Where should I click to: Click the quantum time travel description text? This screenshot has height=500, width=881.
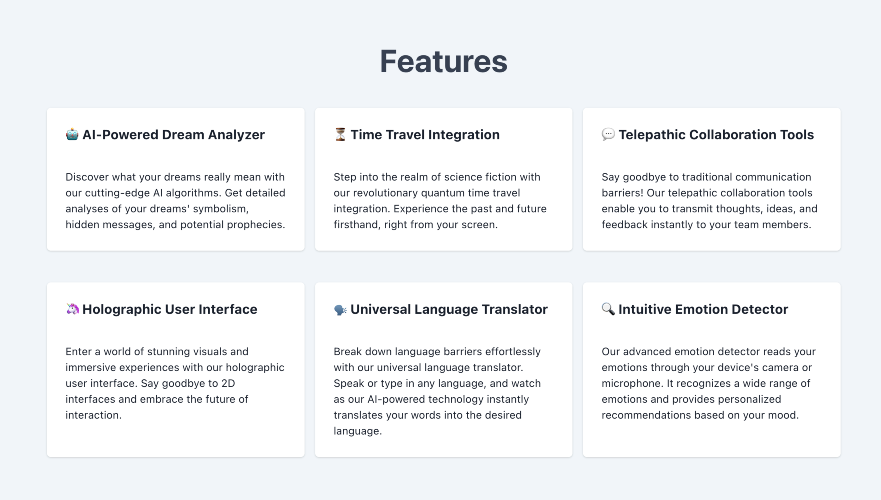[440, 201]
